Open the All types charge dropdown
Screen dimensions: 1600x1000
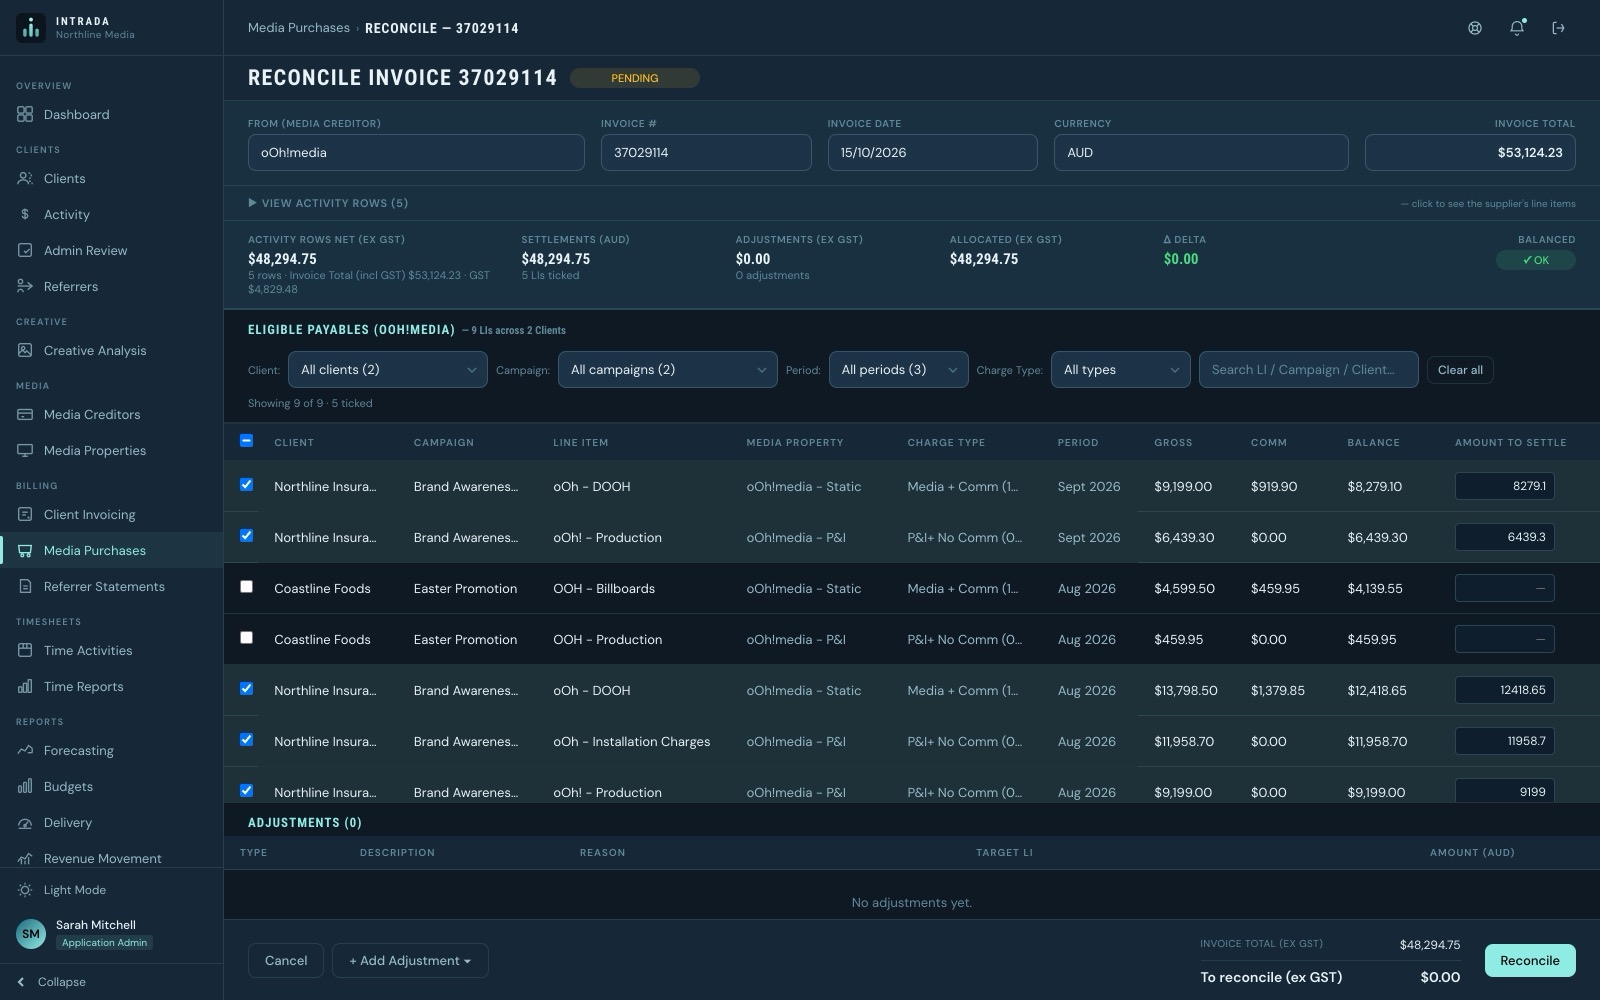point(1121,370)
